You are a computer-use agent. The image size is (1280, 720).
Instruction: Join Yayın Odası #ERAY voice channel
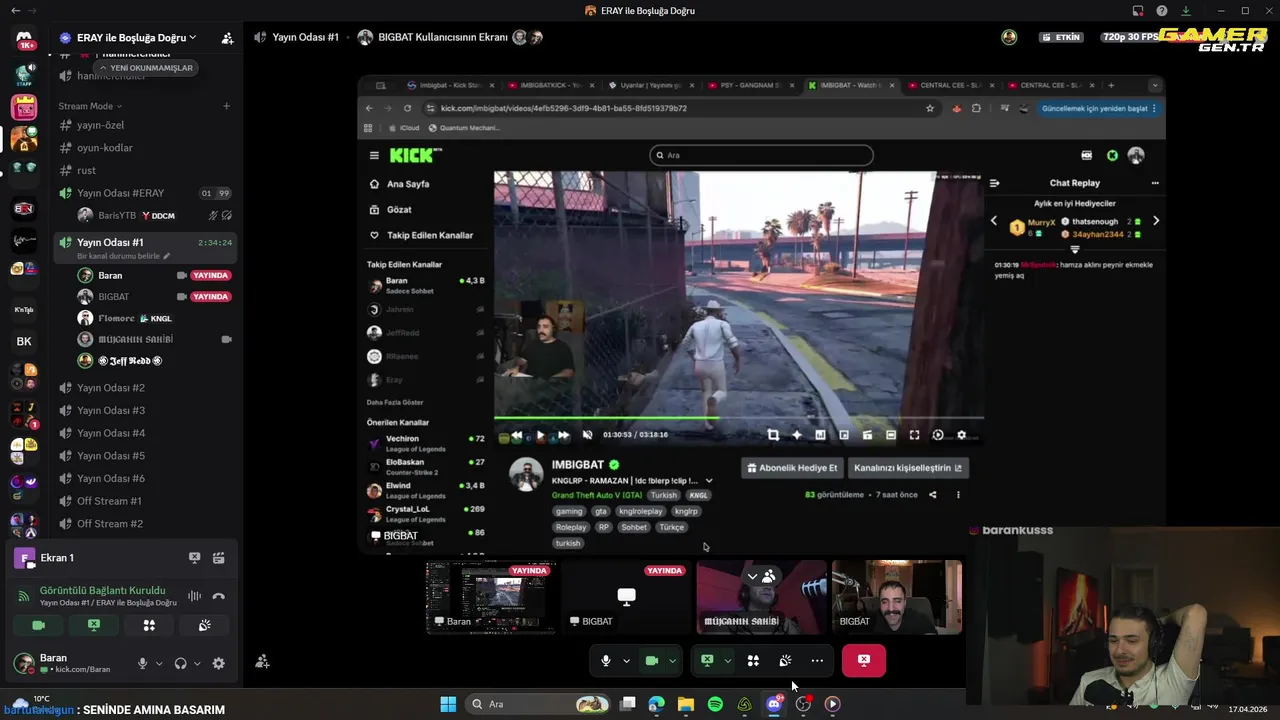coord(145,193)
